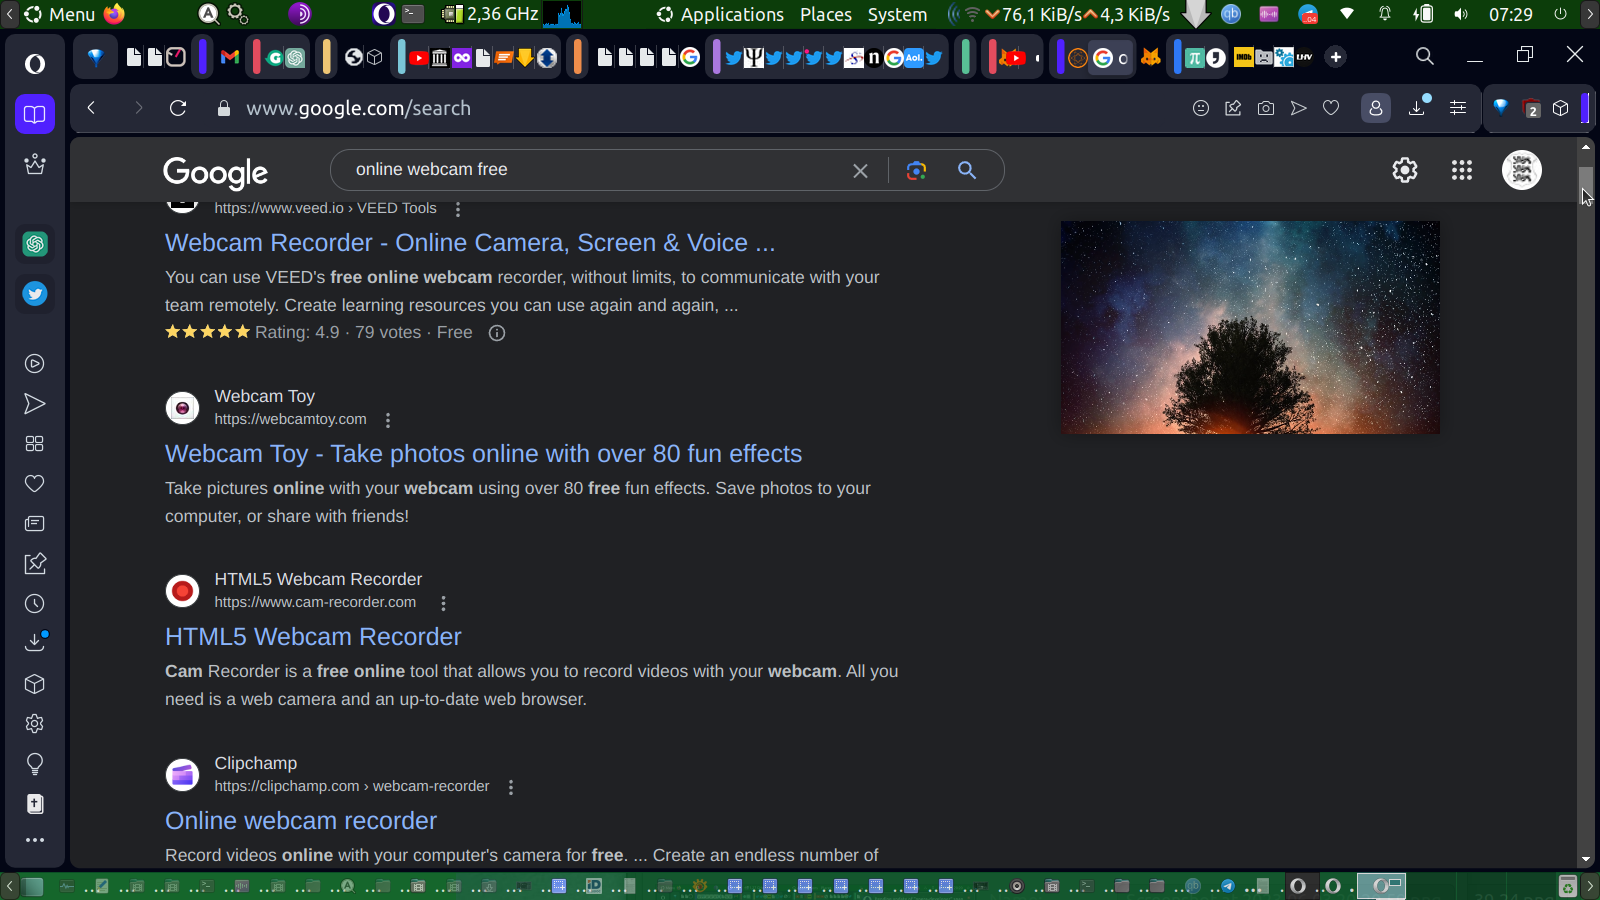Search by image with Google Lens
The height and width of the screenshot is (900, 1600).
click(x=916, y=170)
